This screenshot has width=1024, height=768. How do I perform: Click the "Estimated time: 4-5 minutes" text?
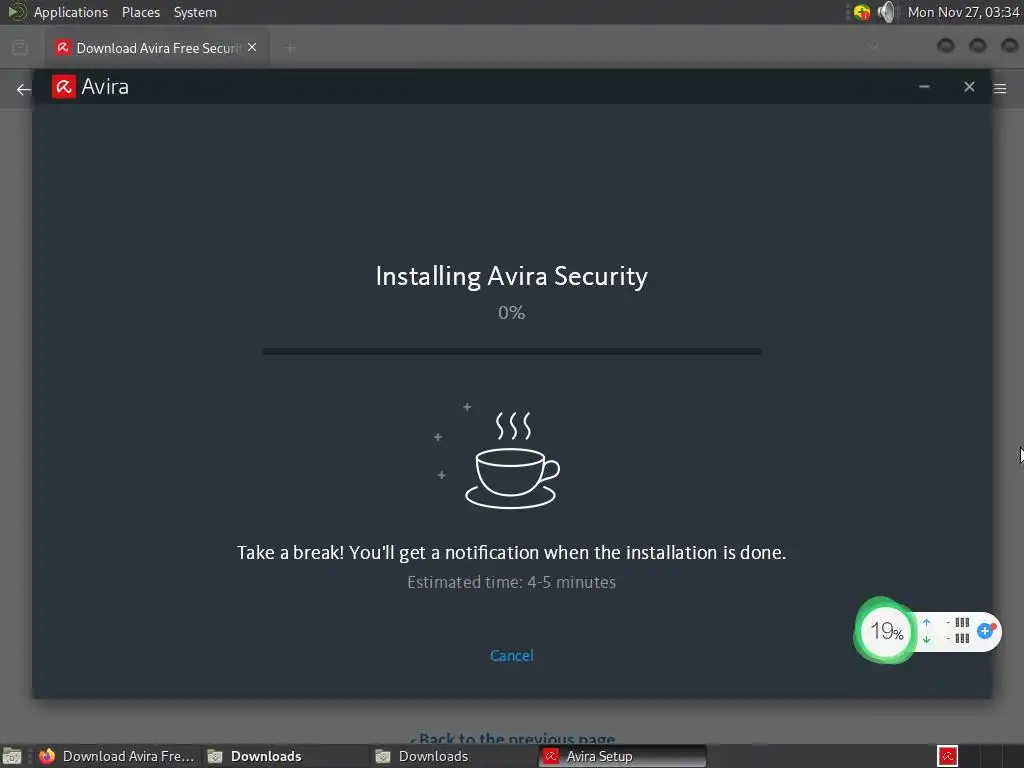coord(511,582)
